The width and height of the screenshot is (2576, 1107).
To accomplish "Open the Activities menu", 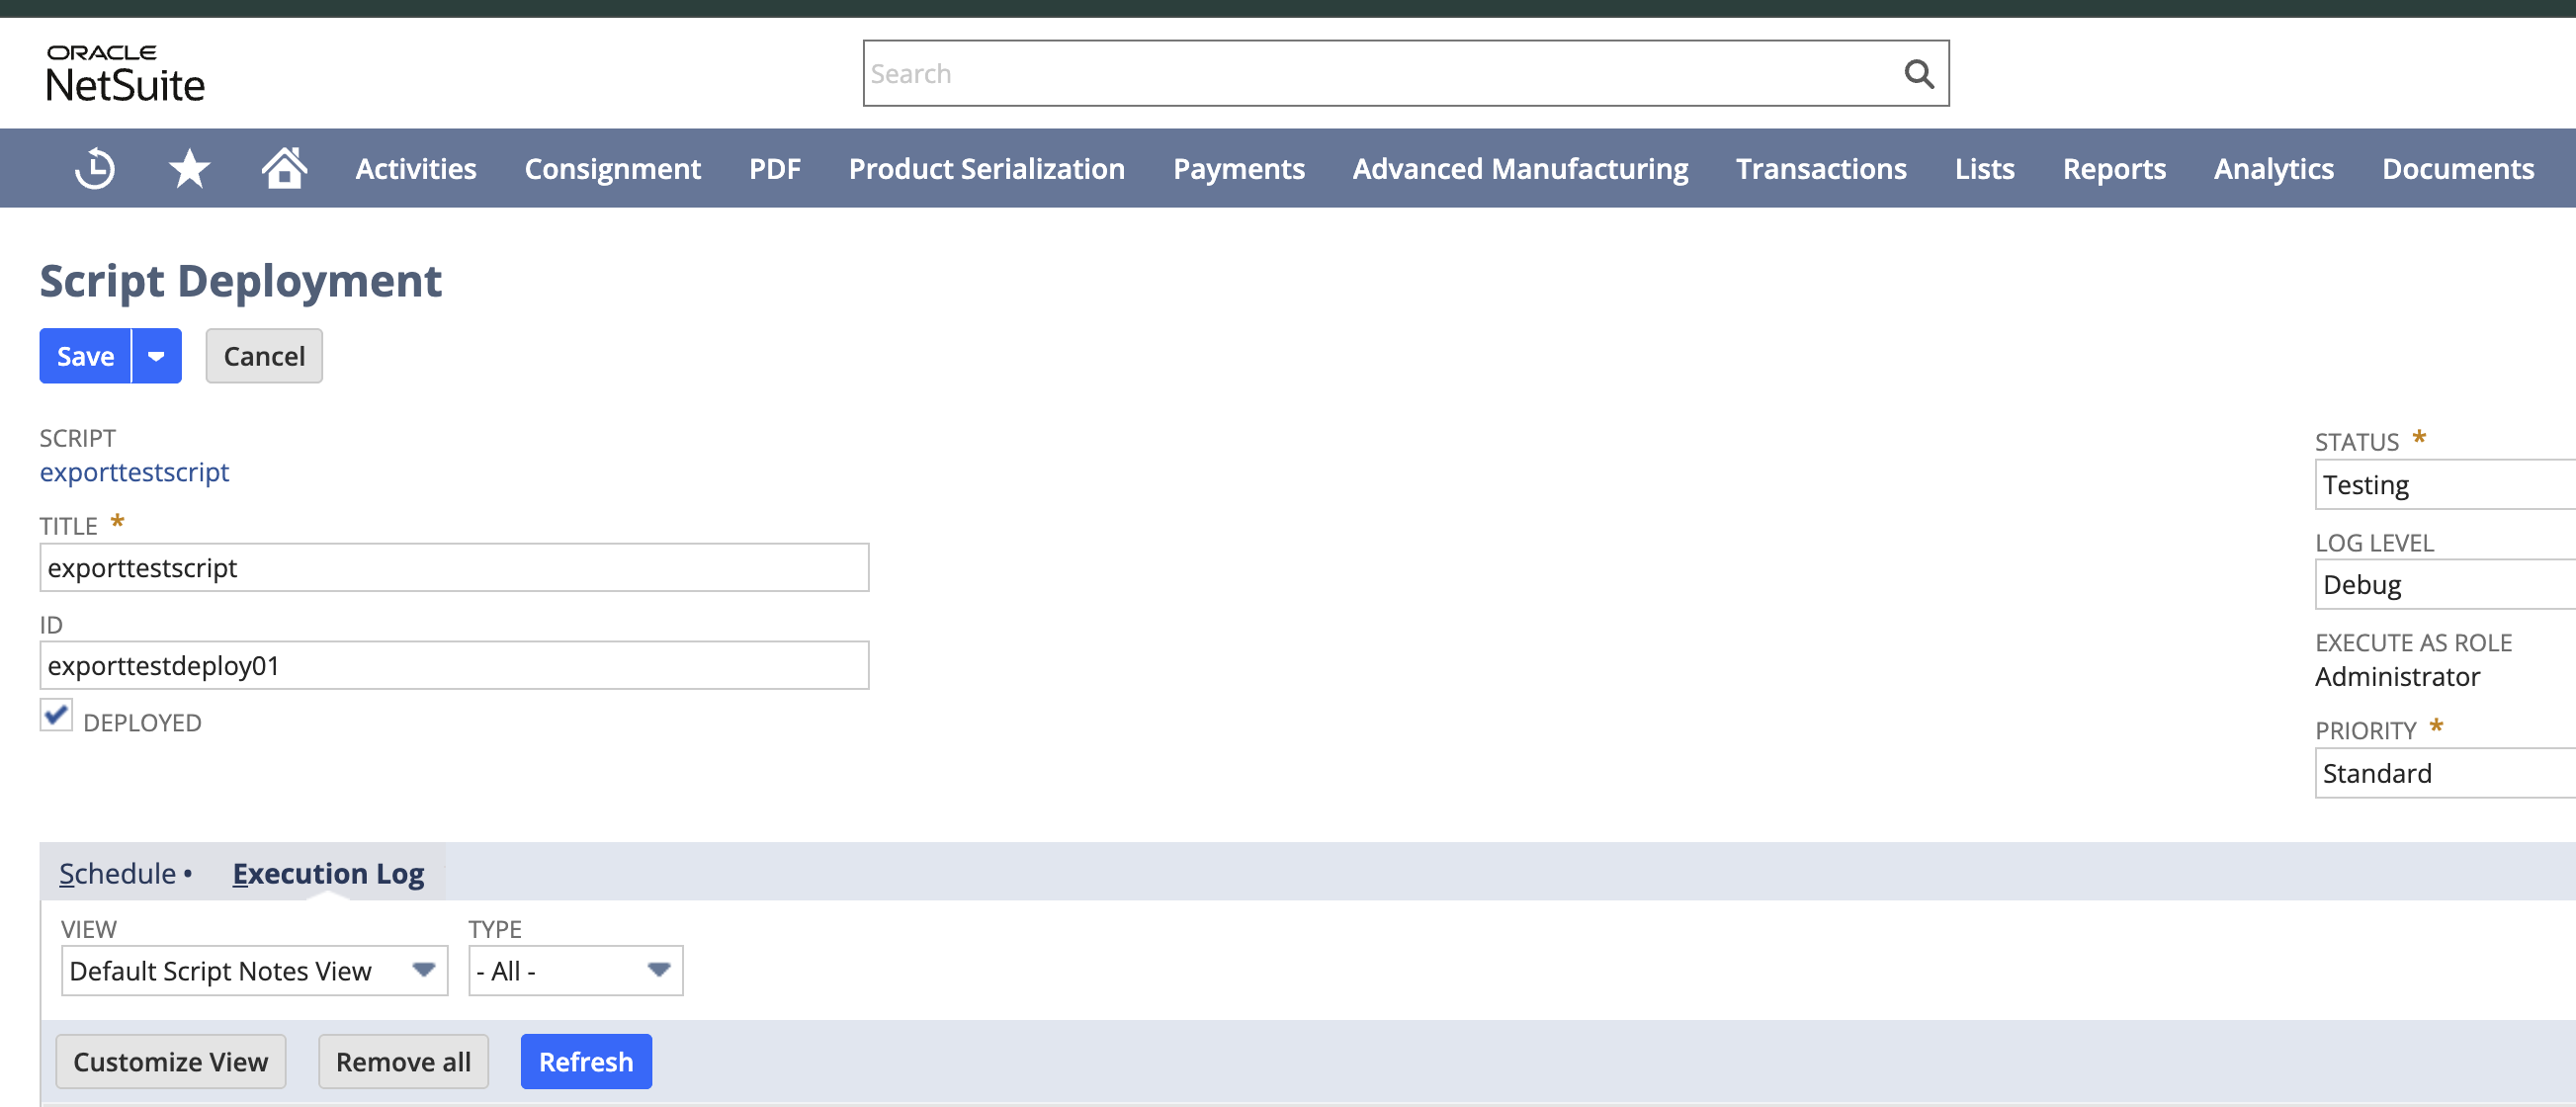I will pyautogui.click(x=416, y=168).
